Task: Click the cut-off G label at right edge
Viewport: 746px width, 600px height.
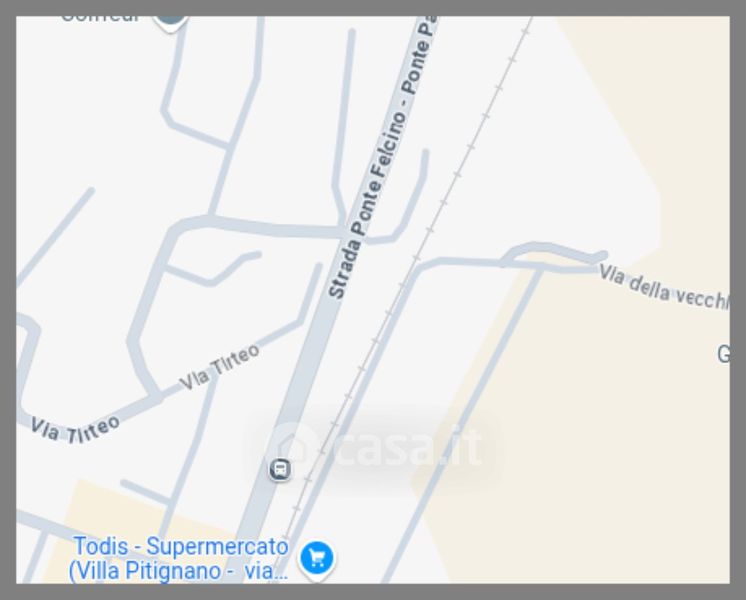Action: pyautogui.click(x=724, y=354)
